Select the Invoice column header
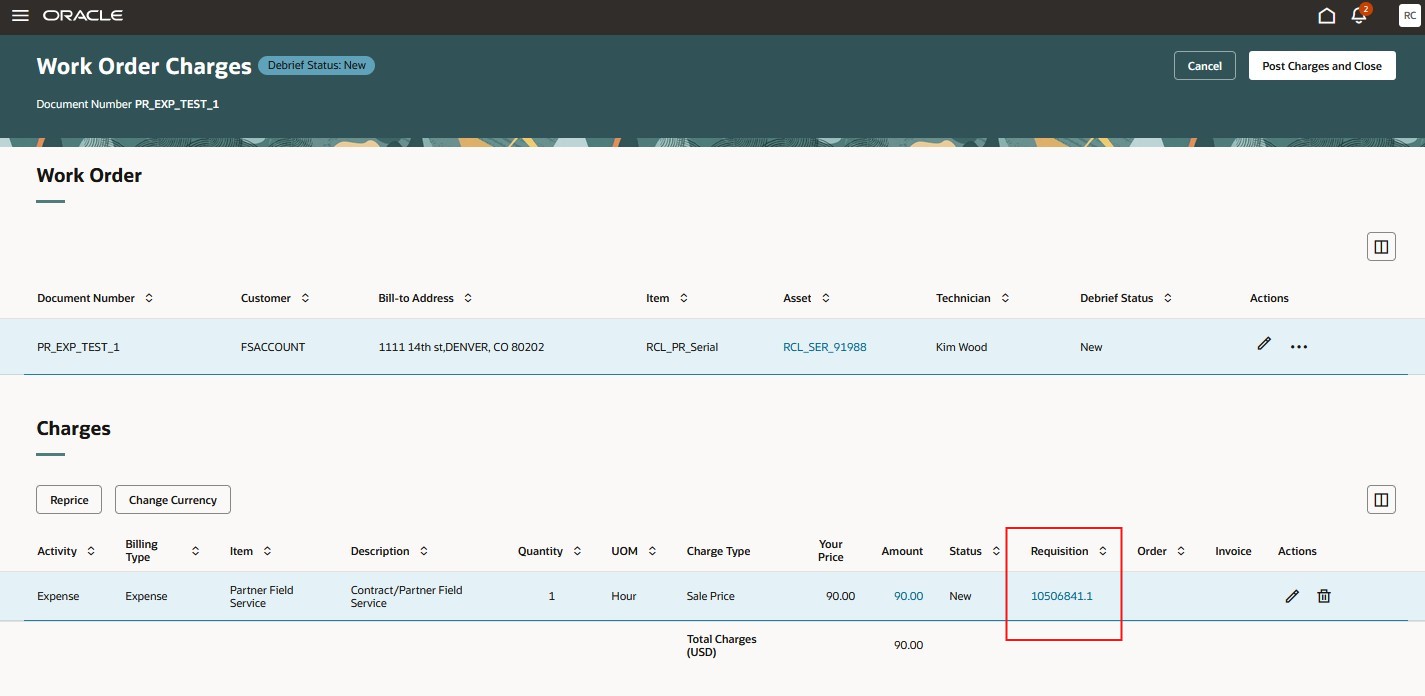The height and width of the screenshot is (696, 1425). (x=1233, y=551)
